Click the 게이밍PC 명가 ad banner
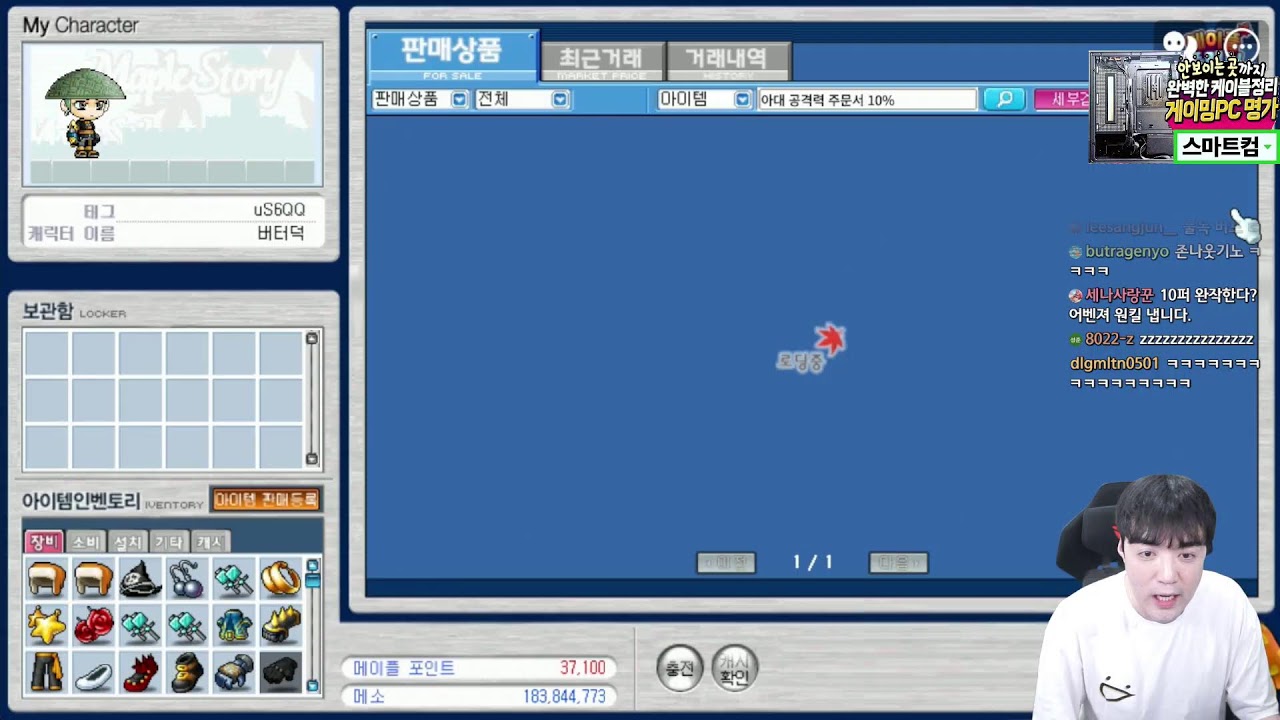This screenshot has width=1280, height=720. coord(1183,105)
